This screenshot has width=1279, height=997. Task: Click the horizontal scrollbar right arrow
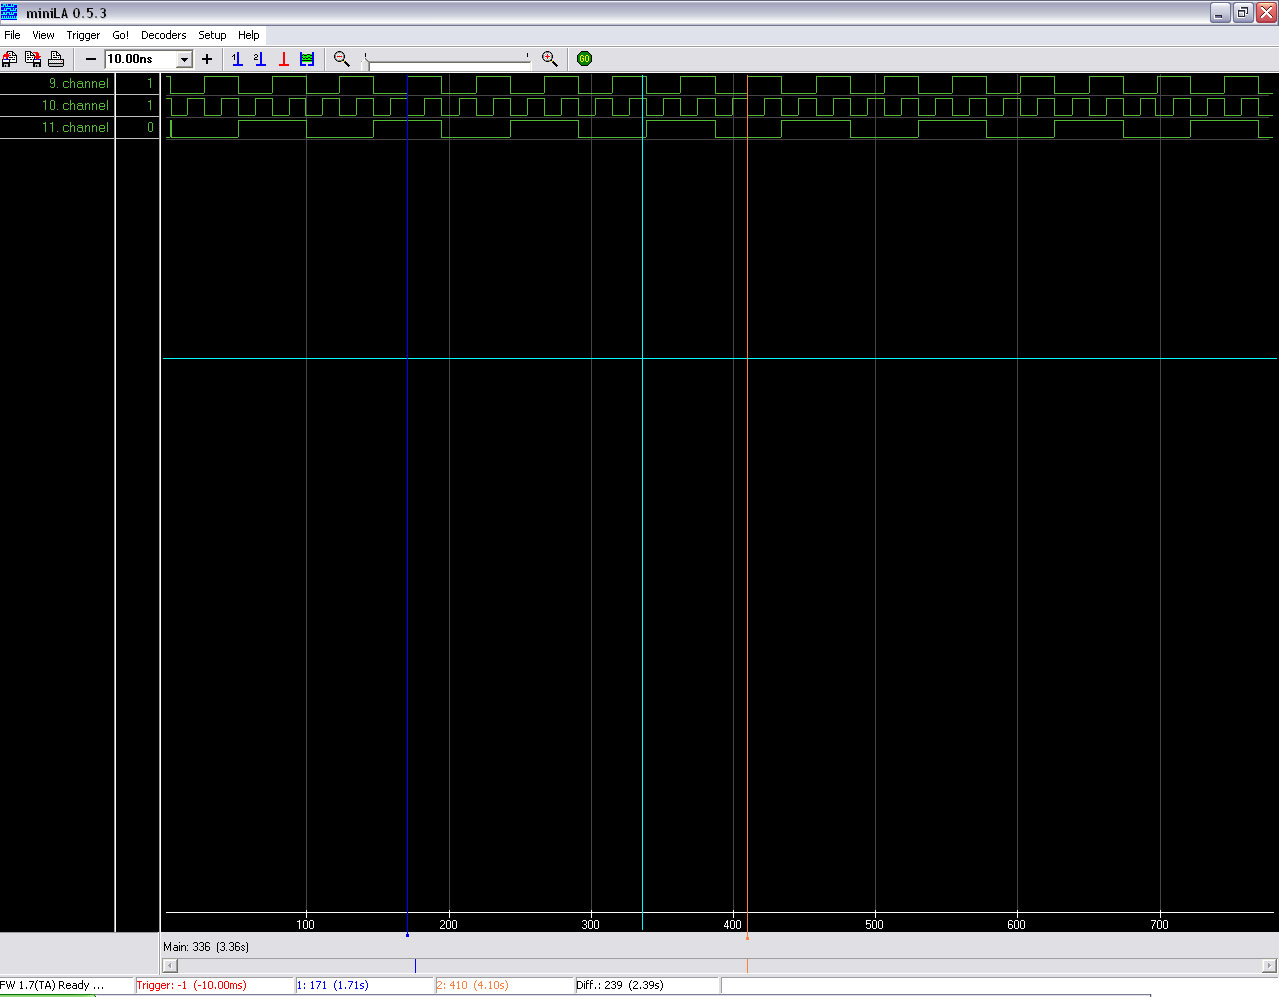[1270, 965]
